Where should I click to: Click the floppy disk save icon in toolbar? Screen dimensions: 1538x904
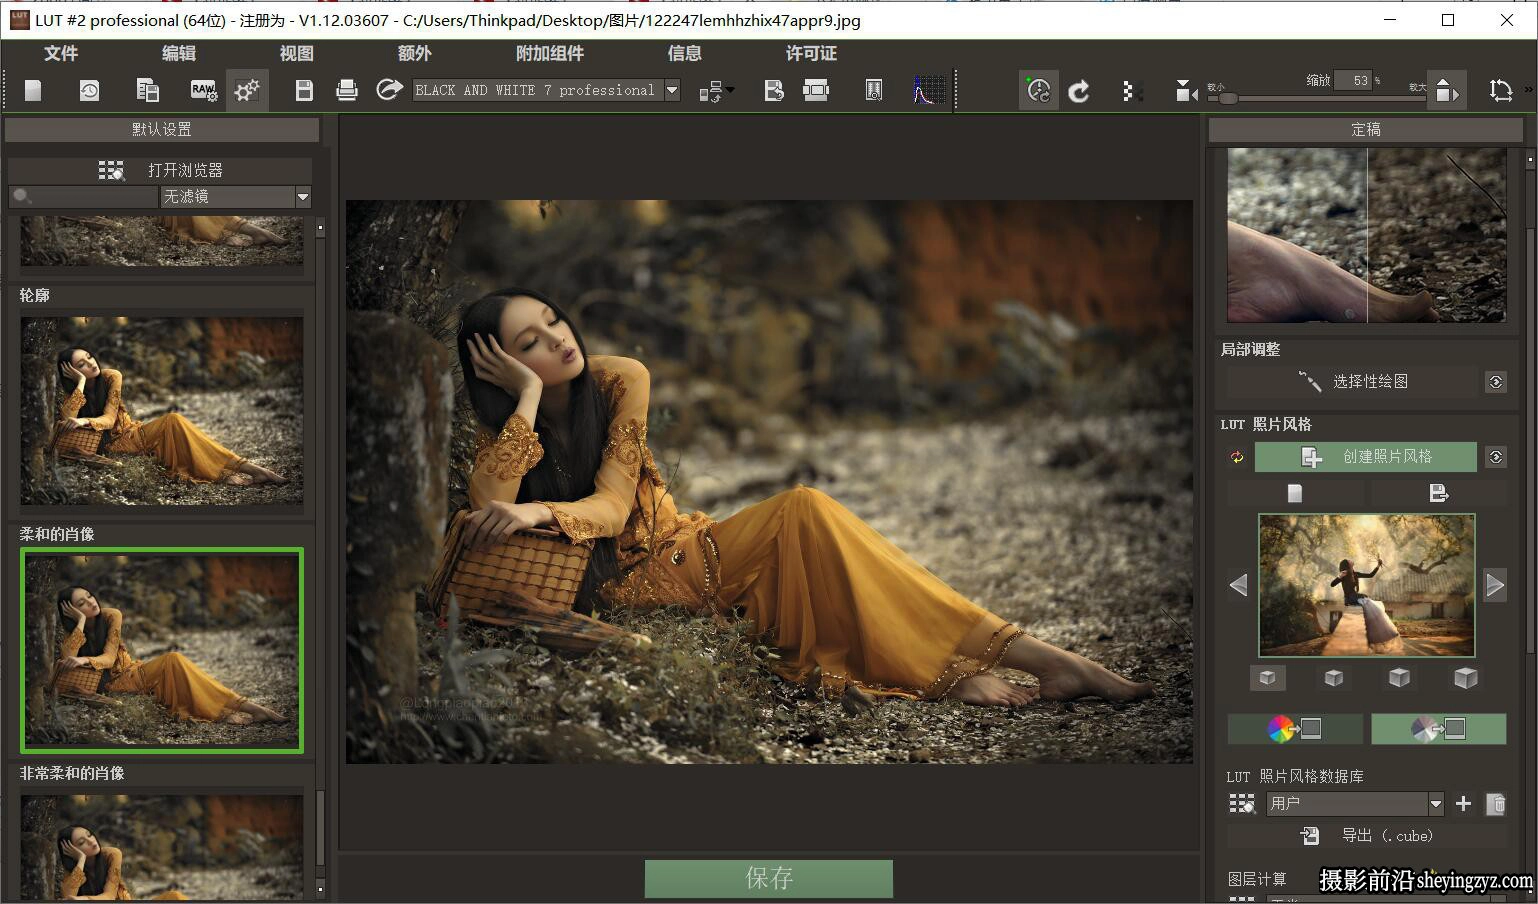(x=304, y=91)
